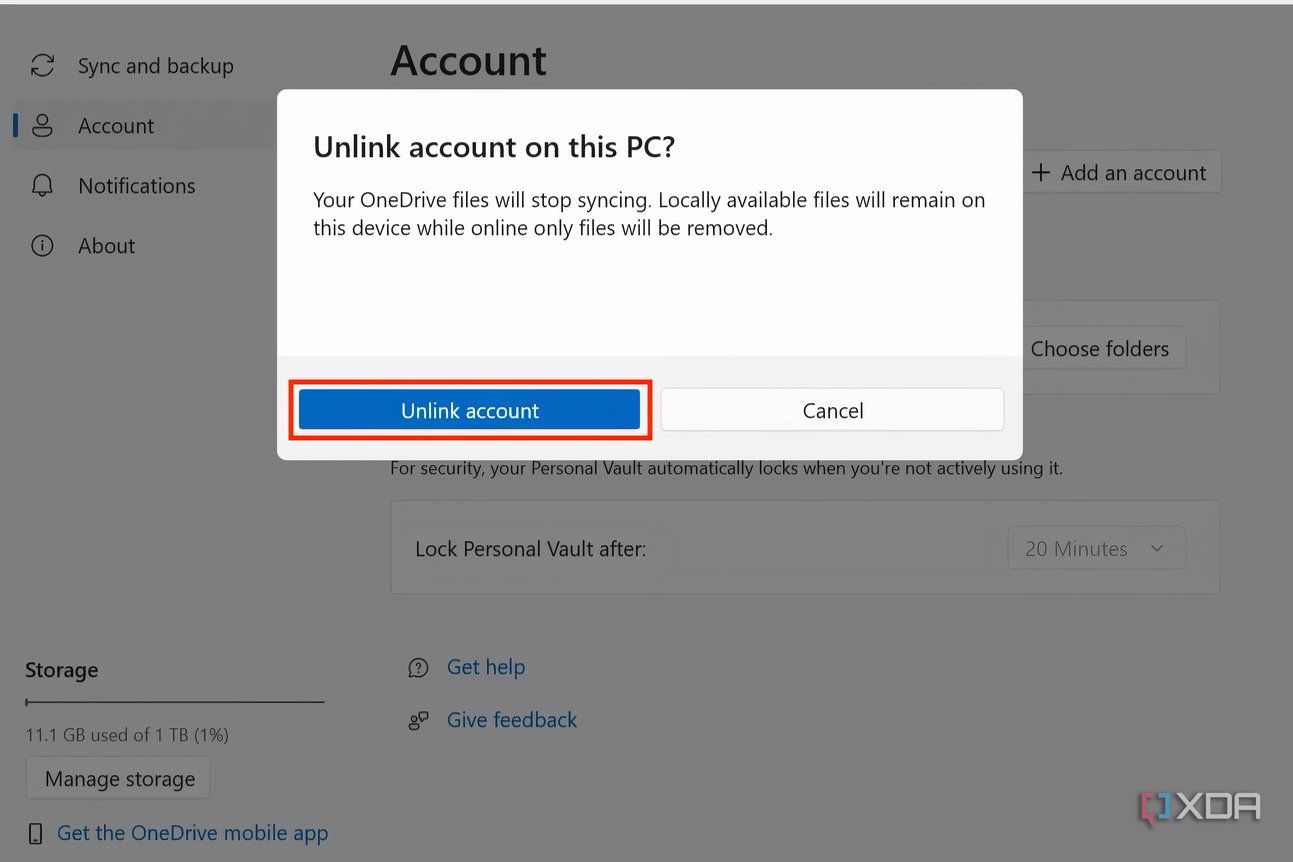Open the Lock Personal Vault timeout dropdown
The width and height of the screenshot is (1293, 862).
pyautogui.click(x=1096, y=548)
